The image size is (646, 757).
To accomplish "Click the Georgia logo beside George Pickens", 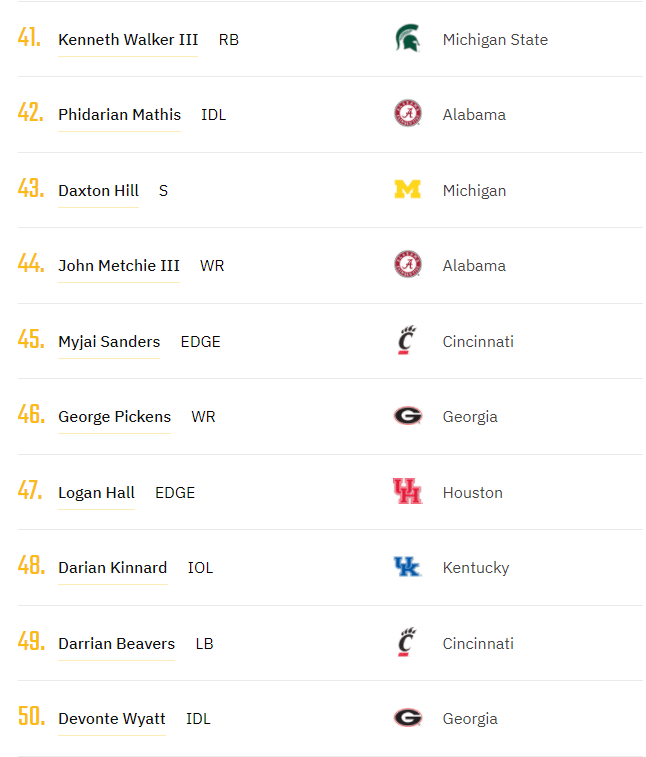I will [x=407, y=416].
